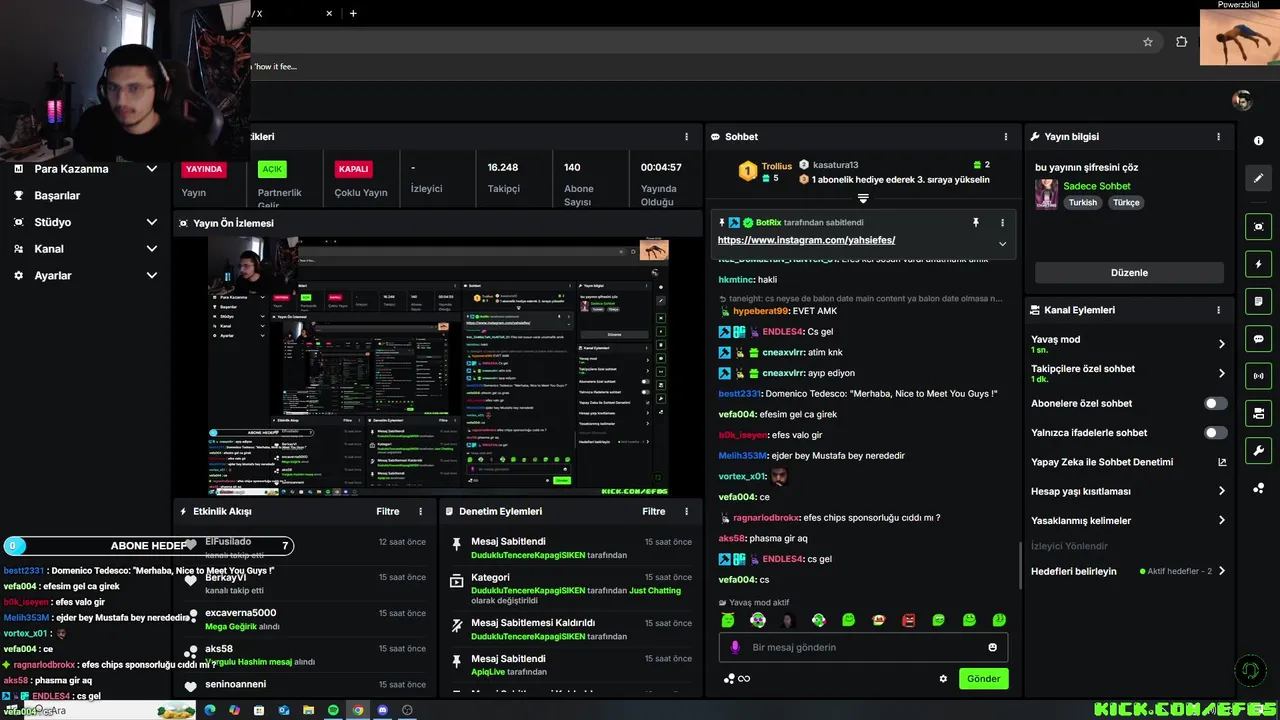The image size is (1280, 720).
Task: Bookmark this page with the browser star icon
Action: pyautogui.click(x=1148, y=42)
